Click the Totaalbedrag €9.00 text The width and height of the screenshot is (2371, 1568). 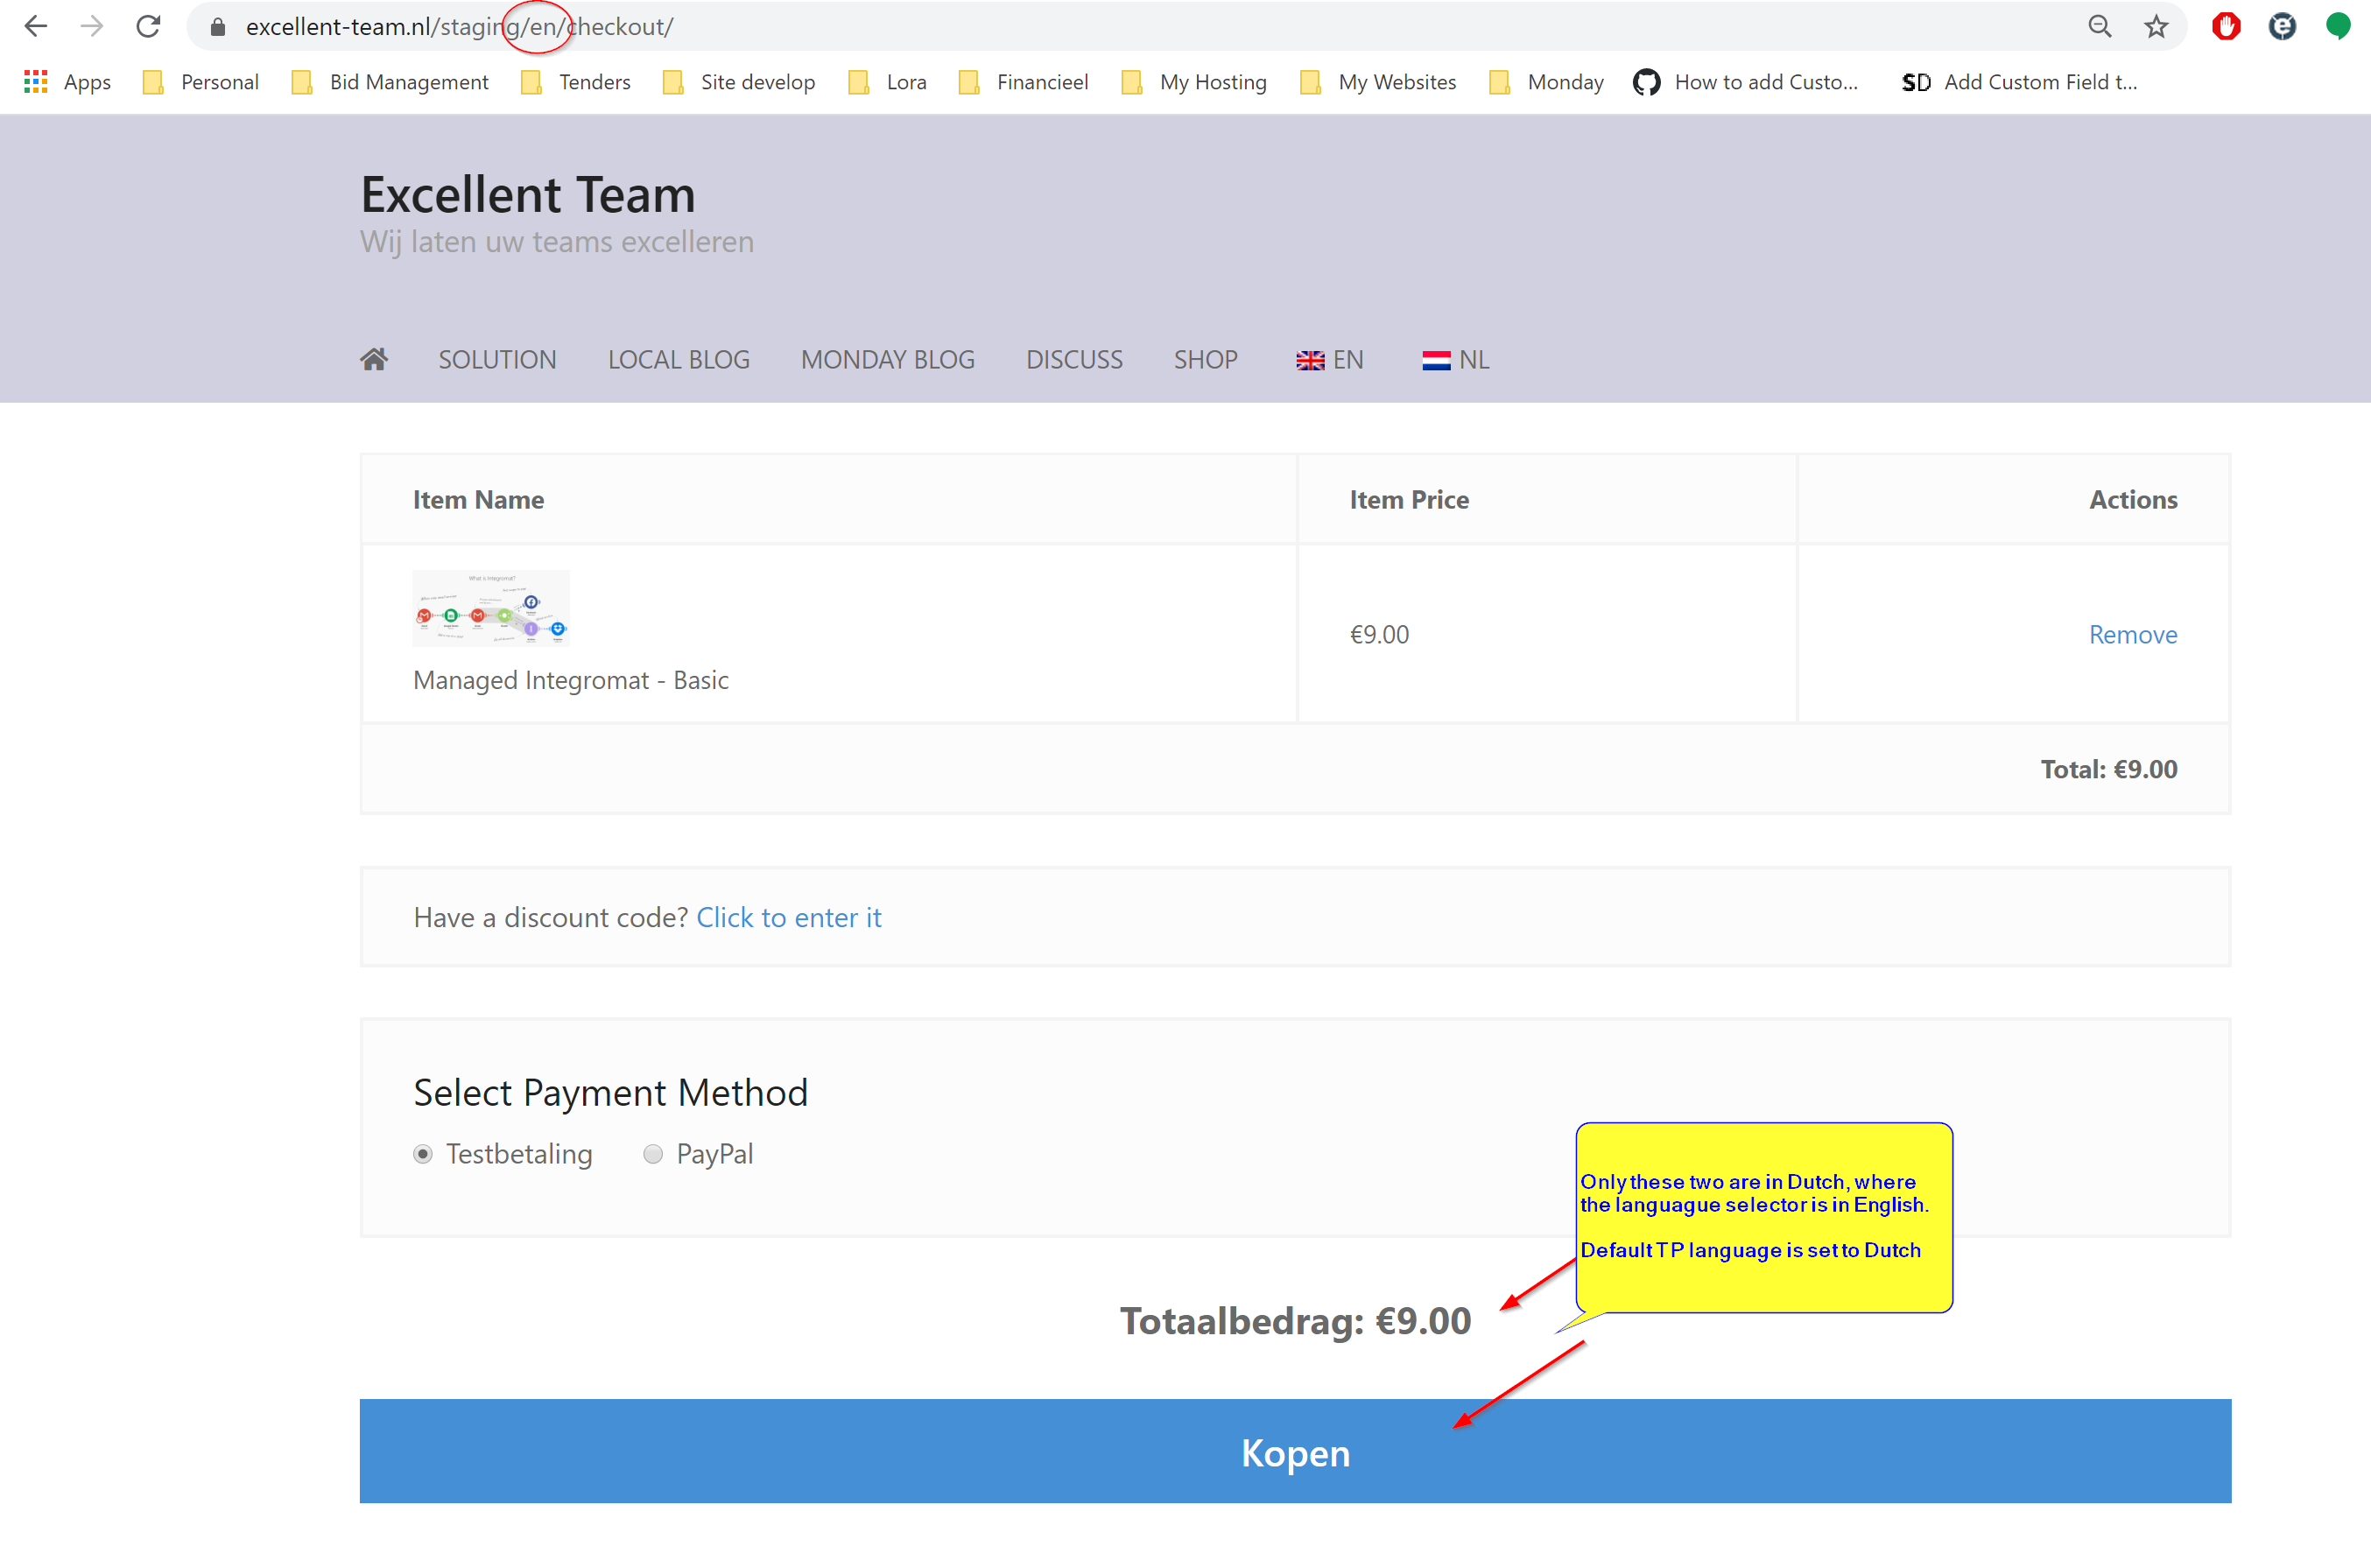click(x=1295, y=1321)
